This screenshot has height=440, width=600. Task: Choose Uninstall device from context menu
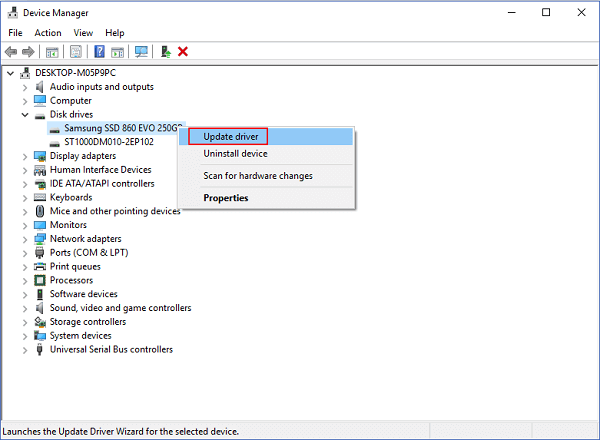(x=266, y=154)
